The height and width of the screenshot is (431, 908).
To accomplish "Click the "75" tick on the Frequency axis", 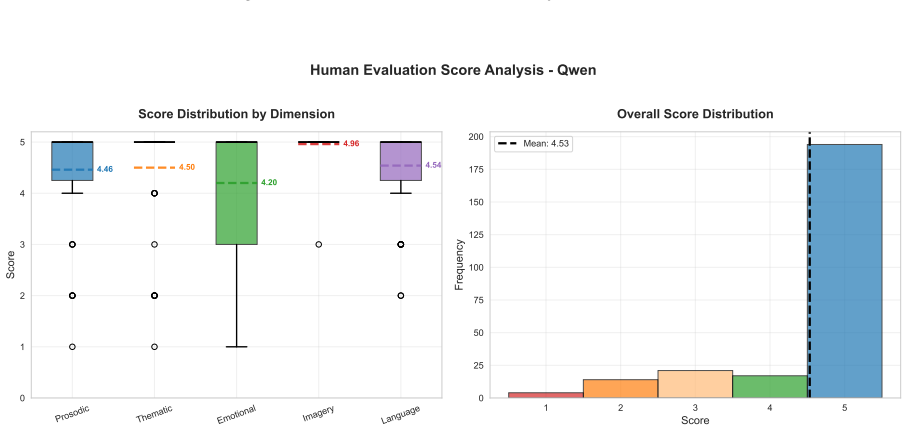I will [x=478, y=300].
